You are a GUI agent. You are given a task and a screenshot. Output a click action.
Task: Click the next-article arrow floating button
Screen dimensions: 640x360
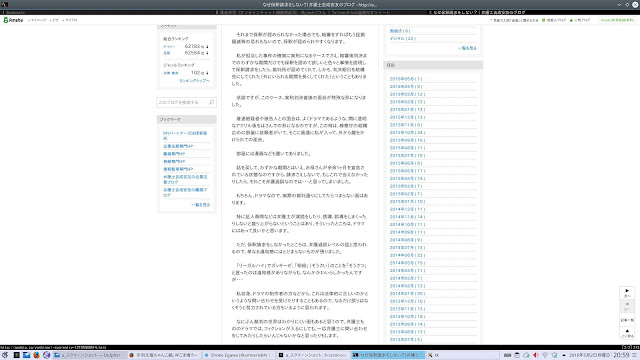627,292
